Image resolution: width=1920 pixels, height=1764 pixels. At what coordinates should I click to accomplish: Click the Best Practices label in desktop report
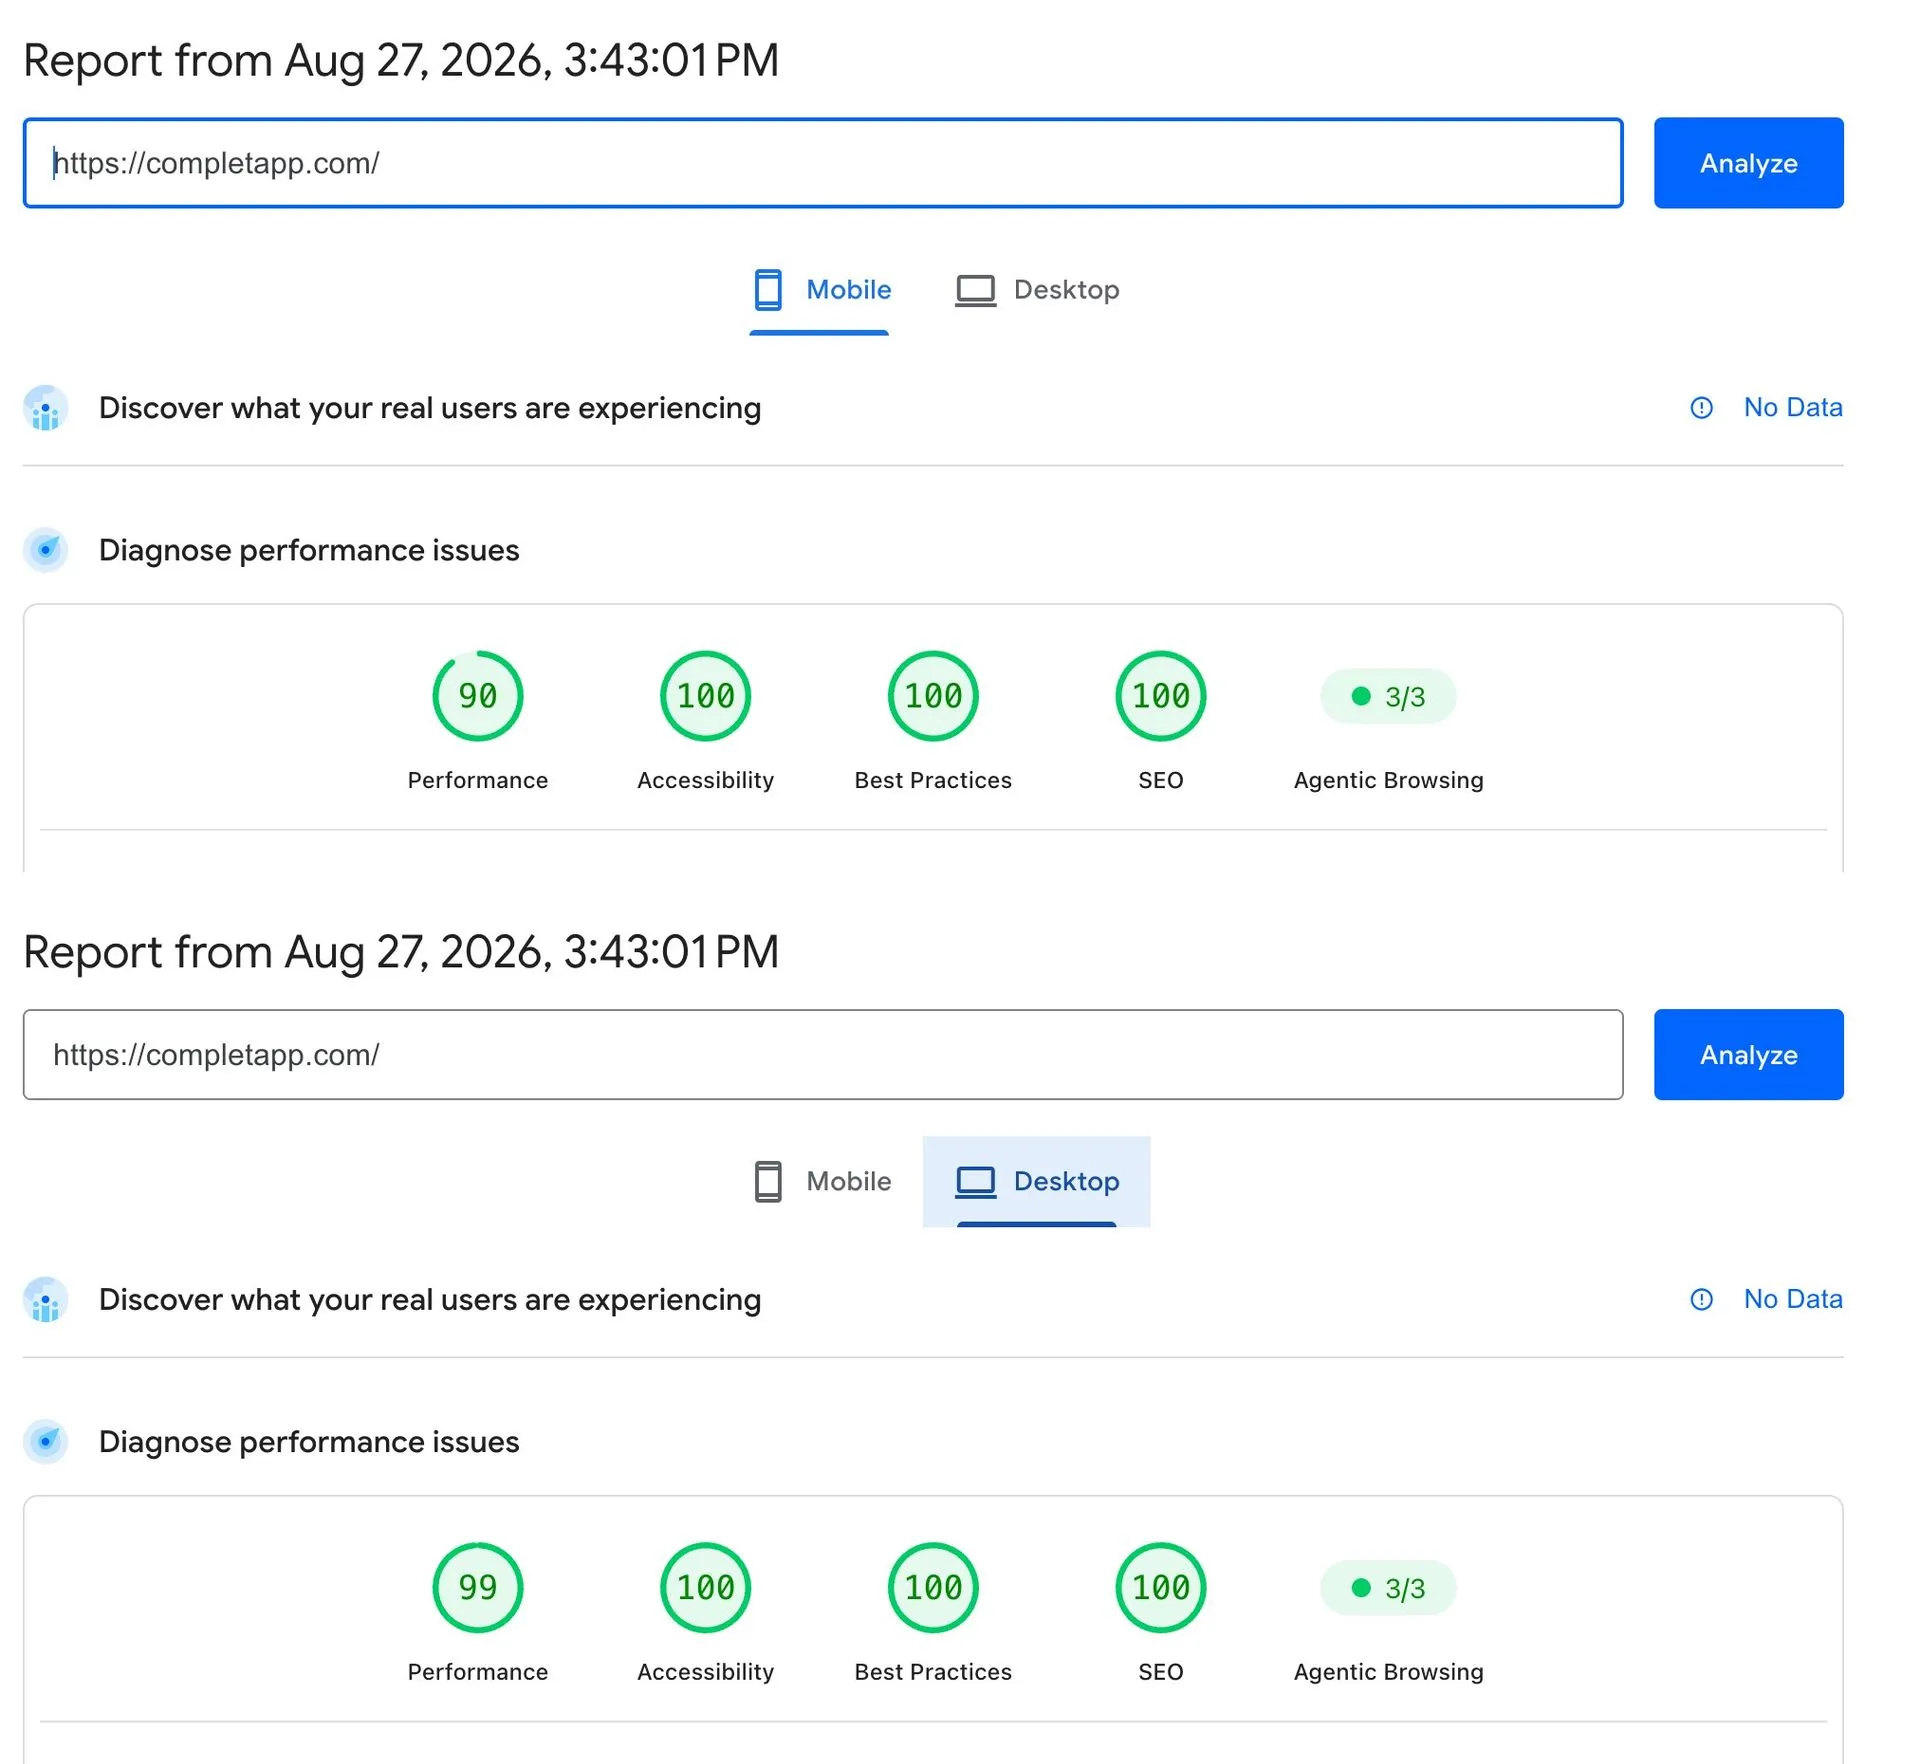pos(933,1672)
